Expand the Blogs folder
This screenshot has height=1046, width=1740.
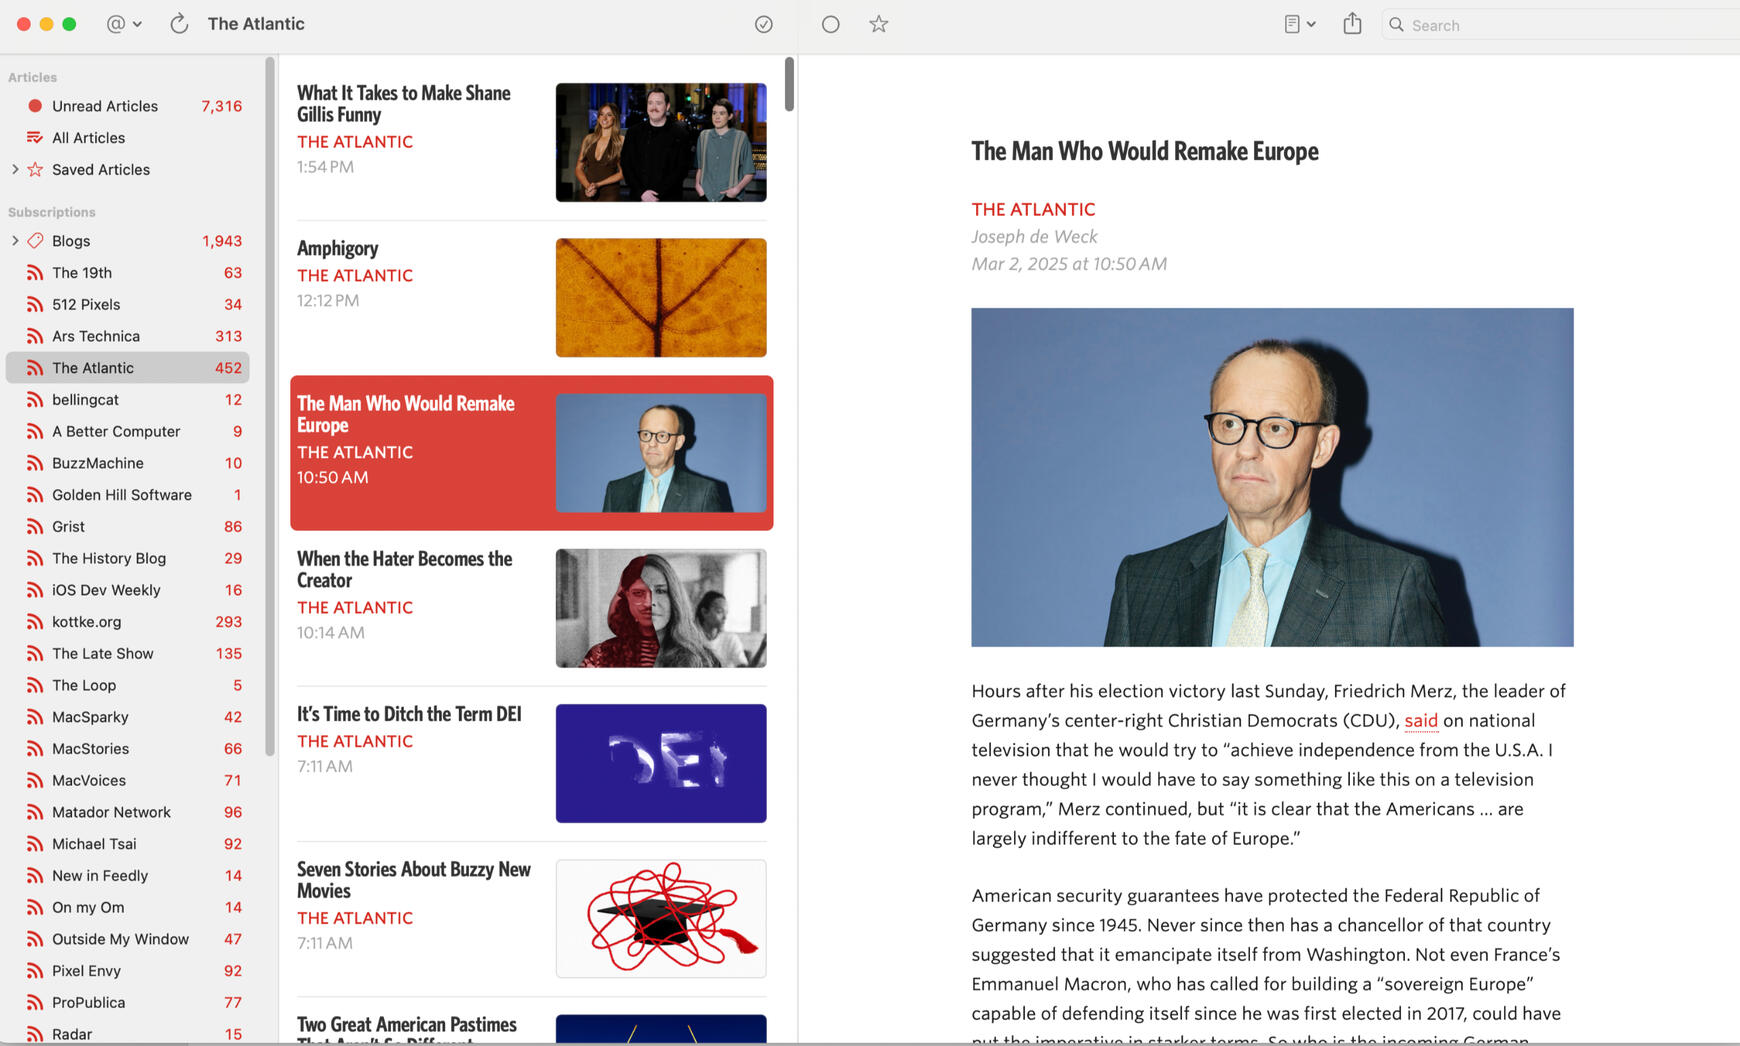tap(15, 241)
